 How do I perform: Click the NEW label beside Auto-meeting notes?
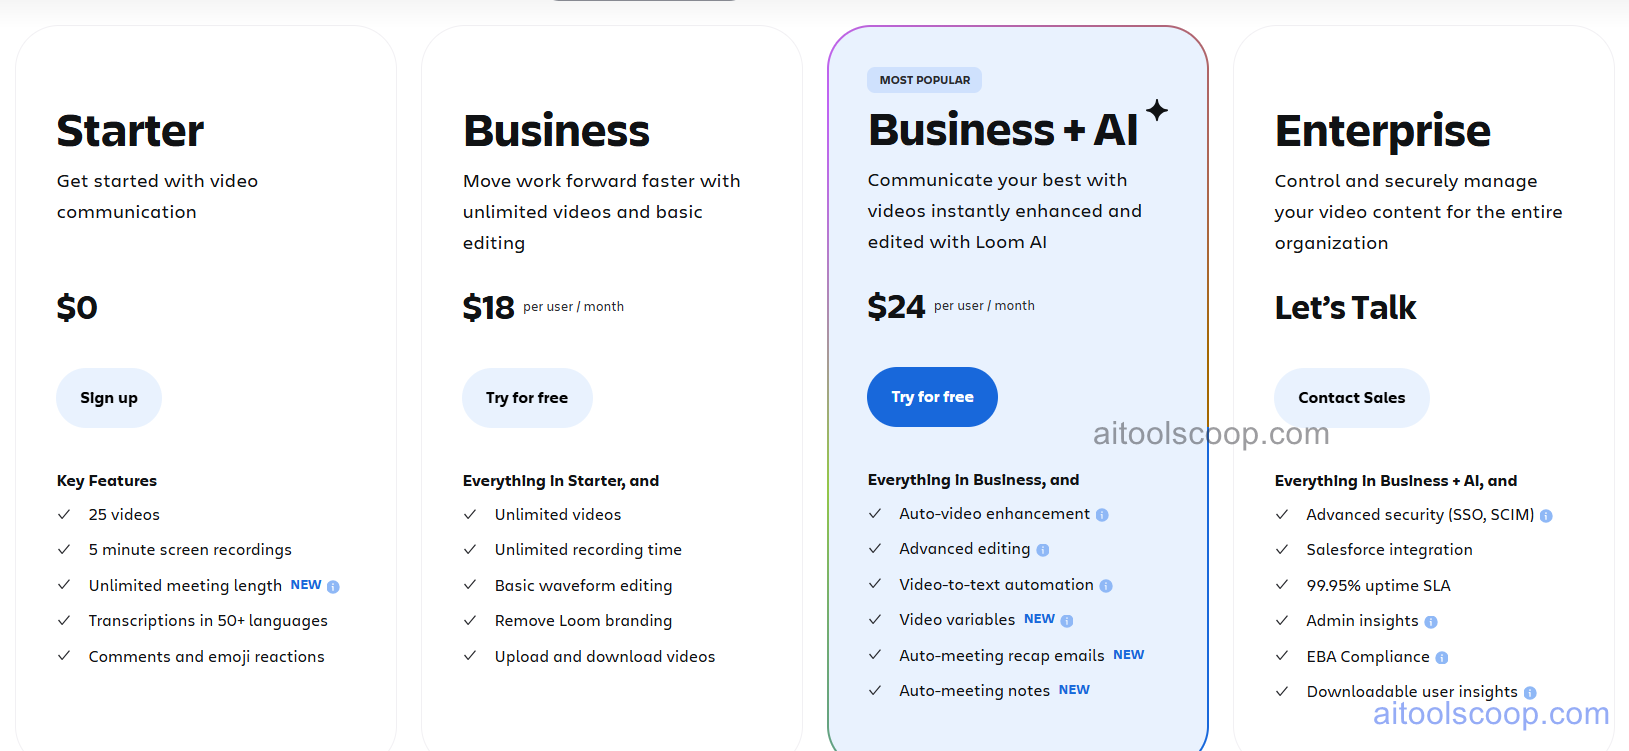[x=1073, y=690]
